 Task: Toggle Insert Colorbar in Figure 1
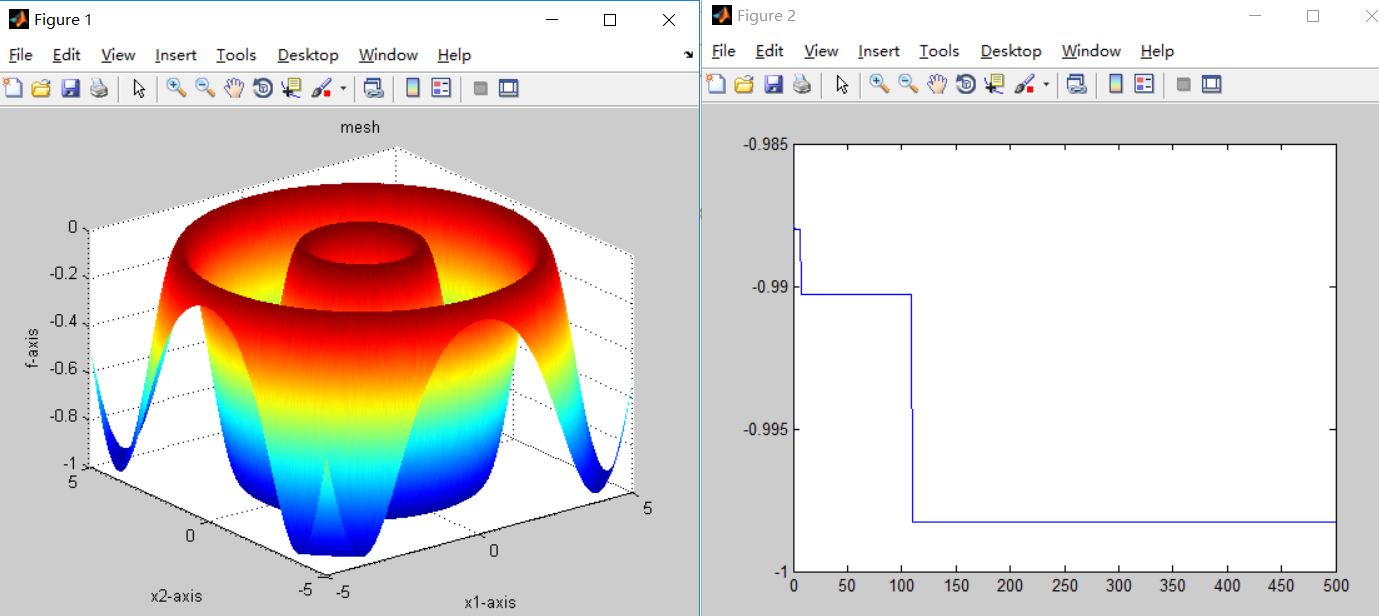click(x=412, y=88)
